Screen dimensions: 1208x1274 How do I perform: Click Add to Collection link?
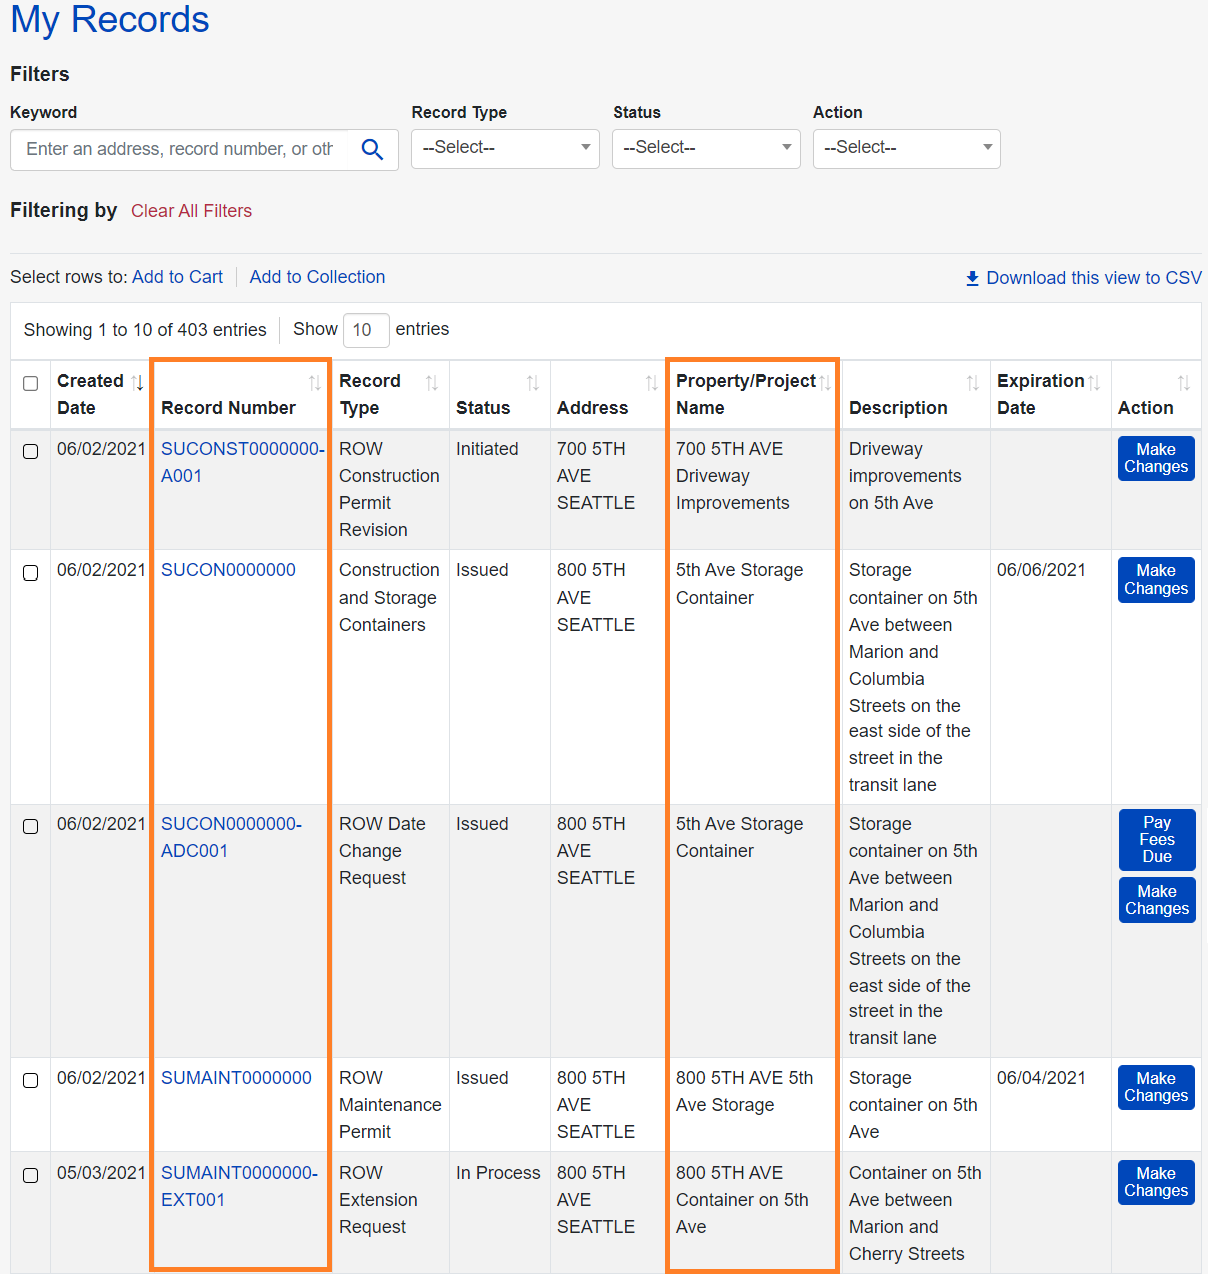(x=317, y=277)
